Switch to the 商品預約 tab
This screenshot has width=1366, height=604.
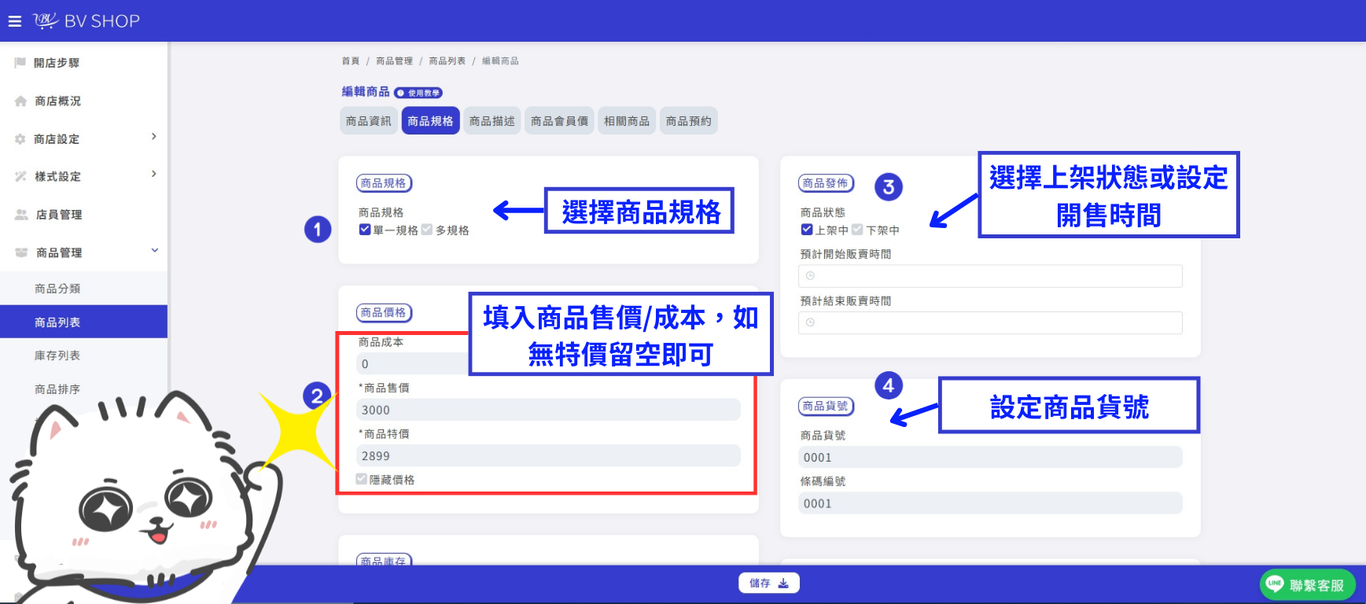click(x=689, y=121)
